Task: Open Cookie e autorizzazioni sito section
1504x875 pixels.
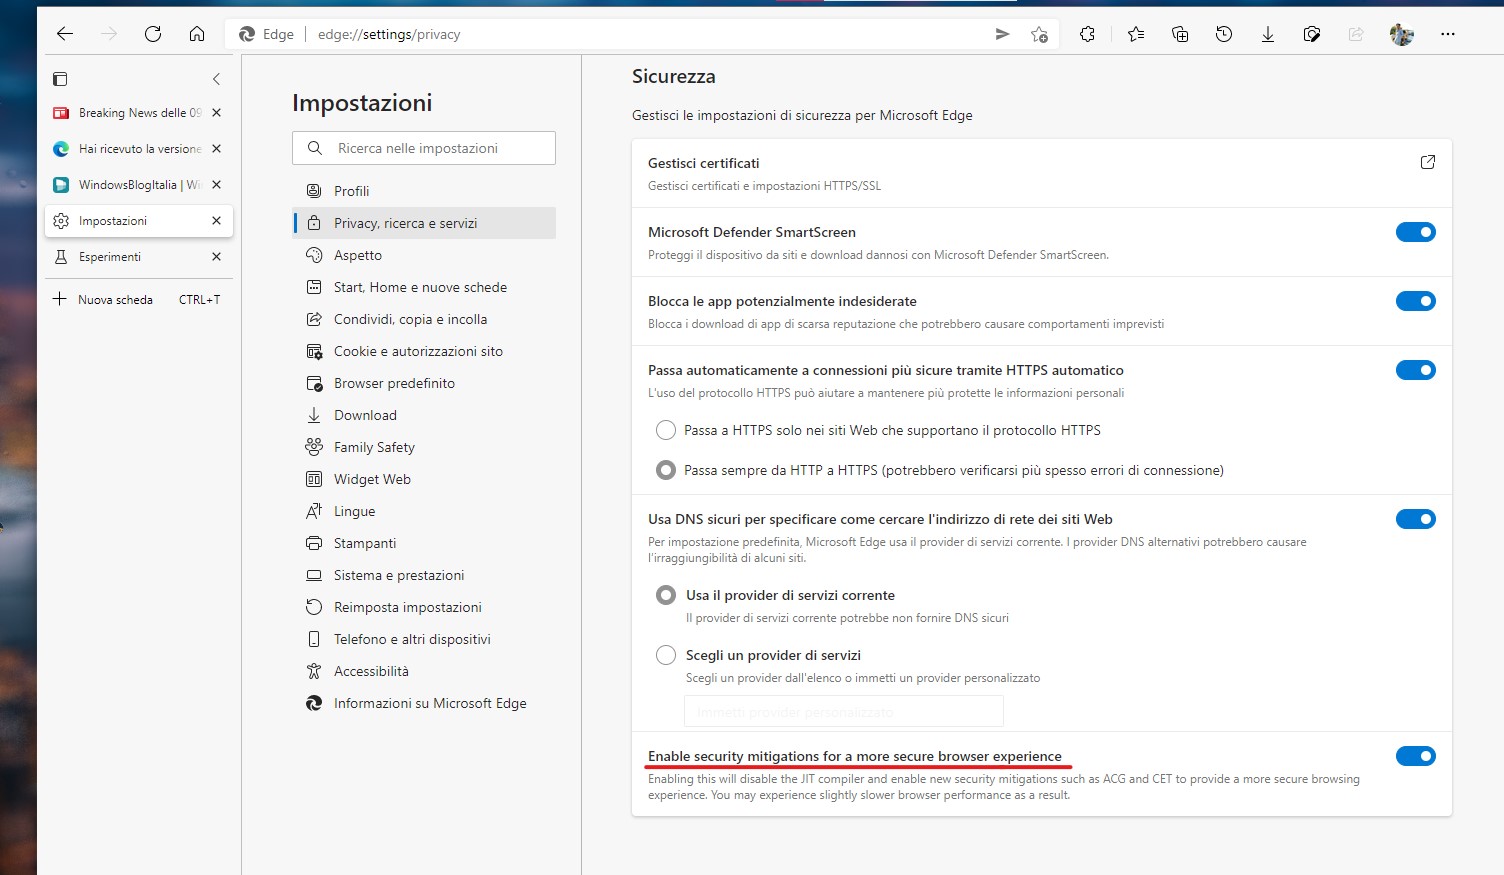Action: (x=424, y=351)
